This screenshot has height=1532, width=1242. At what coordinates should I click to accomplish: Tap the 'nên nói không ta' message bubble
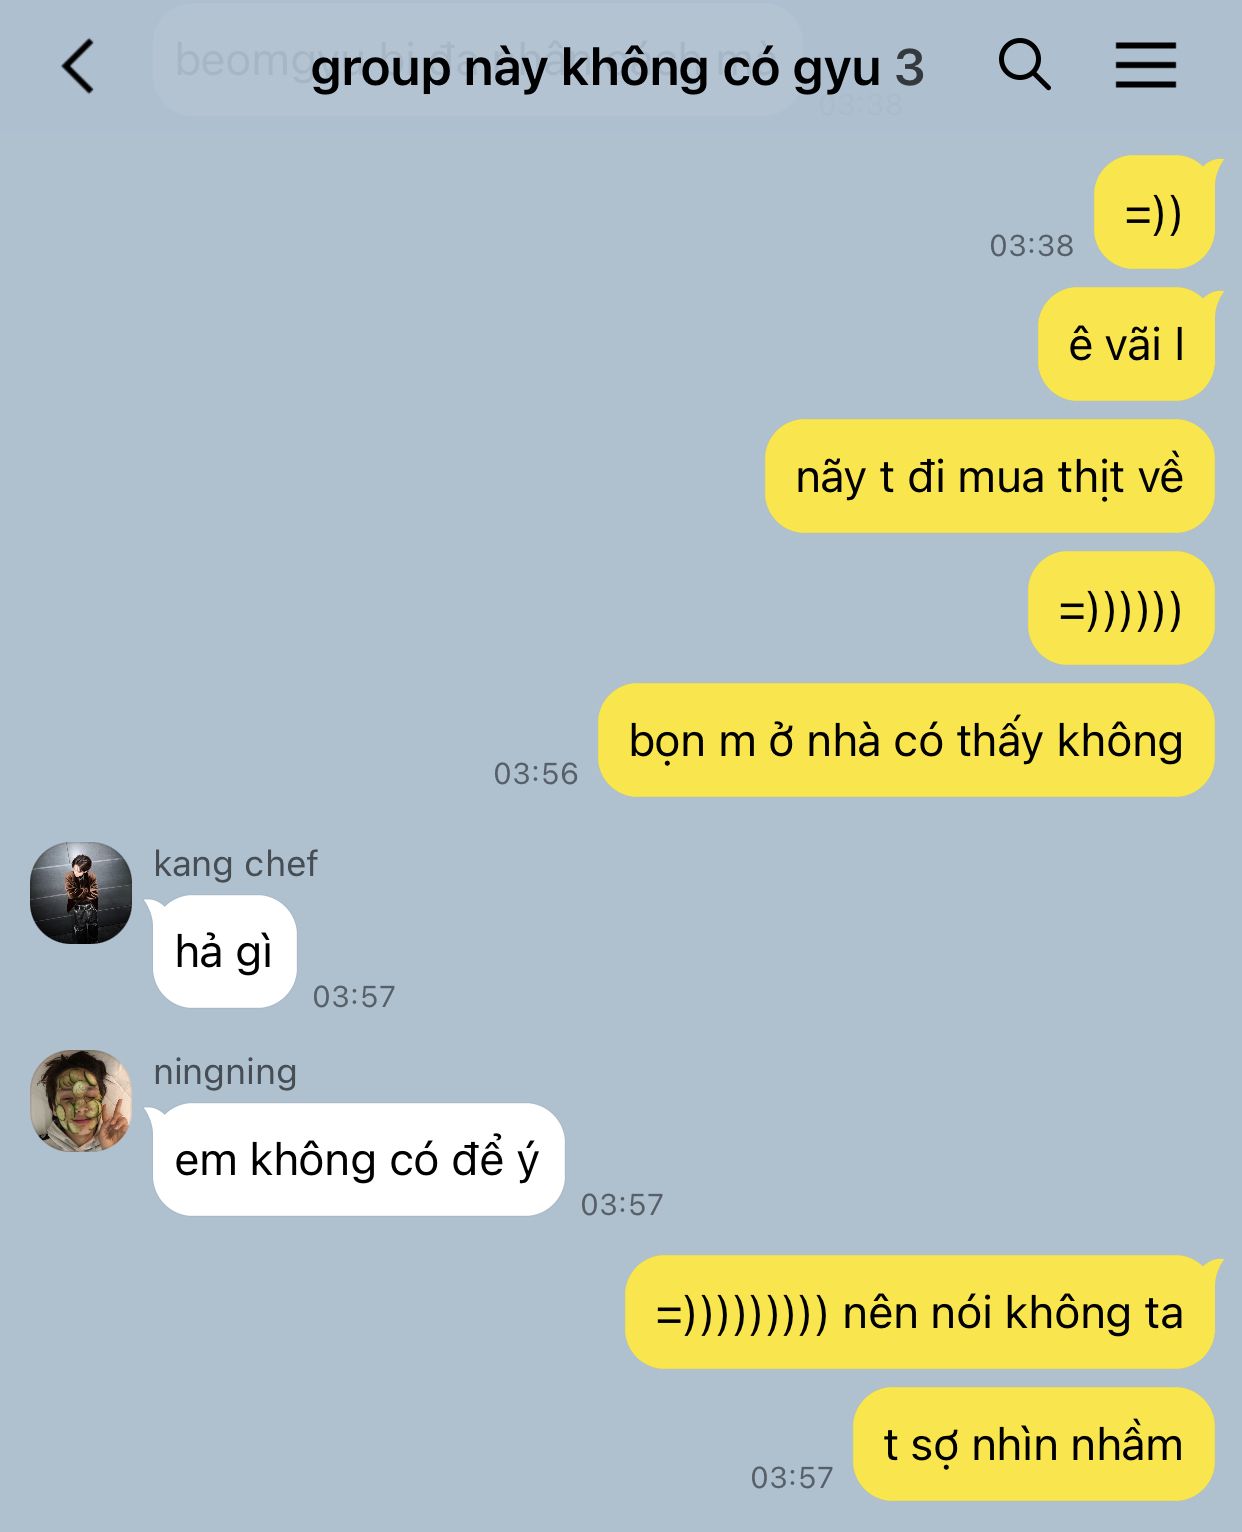point(920,1312)
